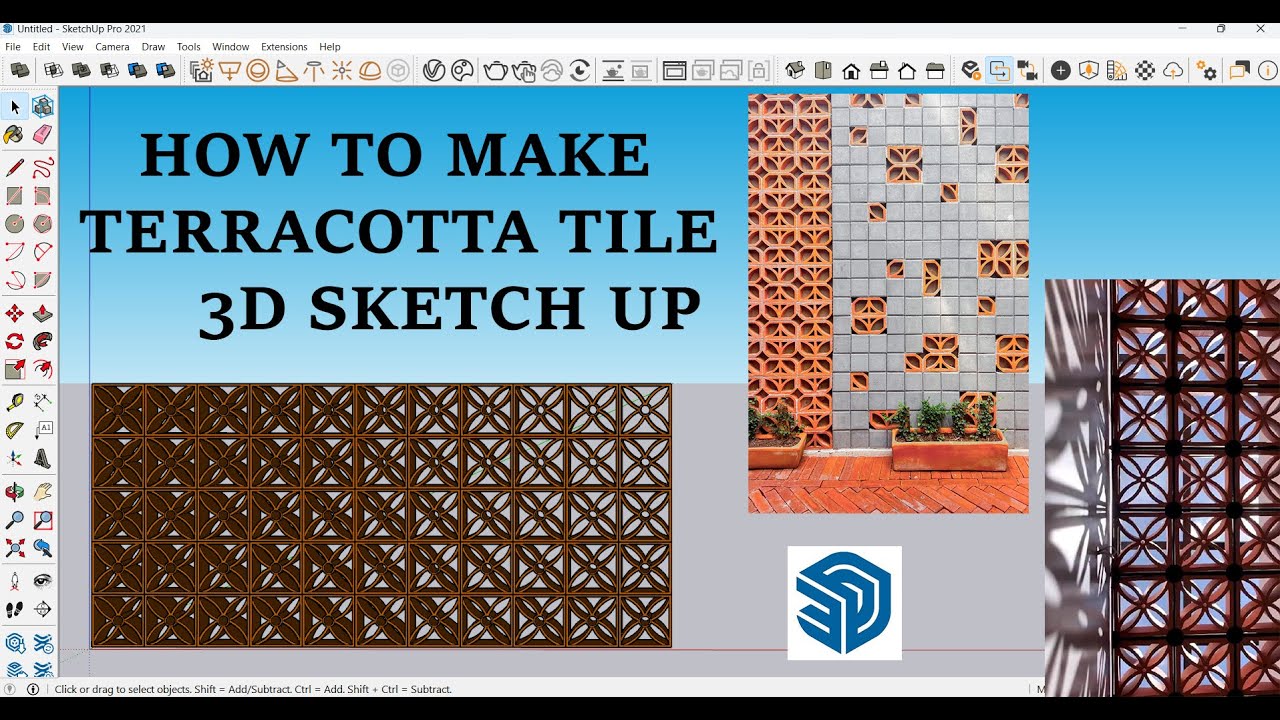Add V-Ray Sphere Light

[x=258, y=71]
